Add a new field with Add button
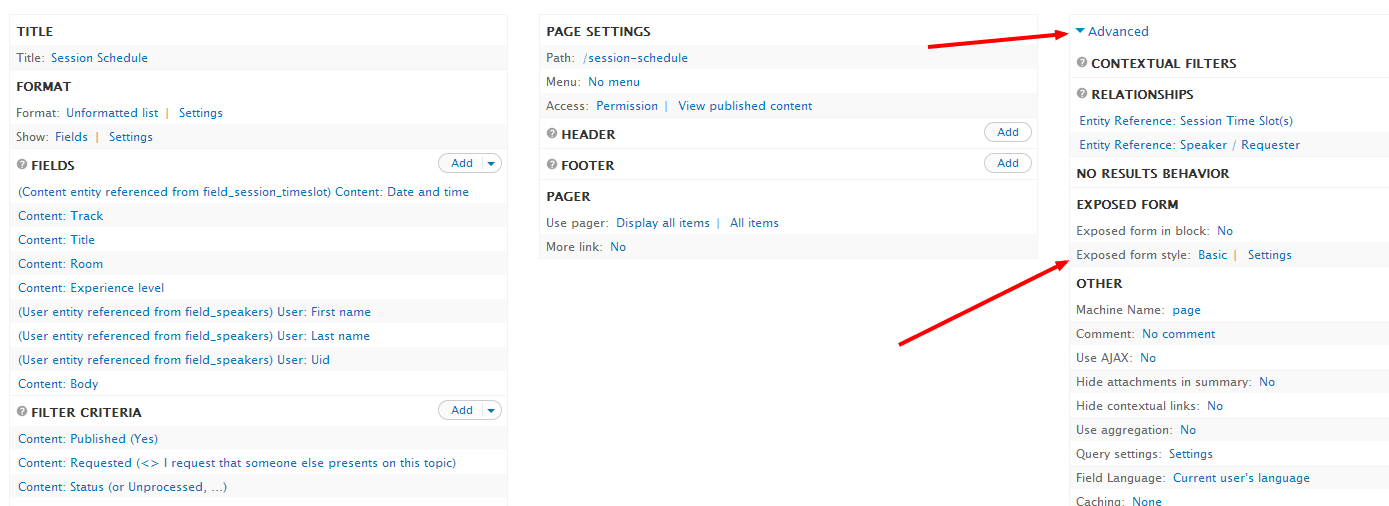The image size is (1389, 506). pyautogui.click(x=461, y=163)
